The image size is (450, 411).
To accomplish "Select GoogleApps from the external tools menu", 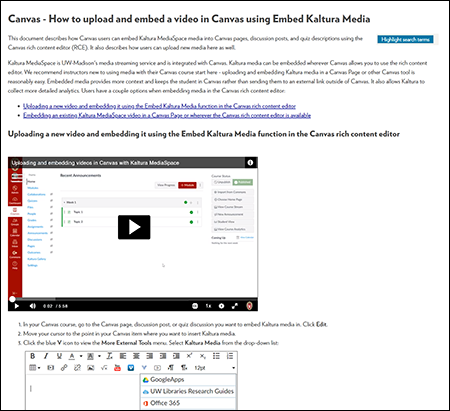I will 189,380.
